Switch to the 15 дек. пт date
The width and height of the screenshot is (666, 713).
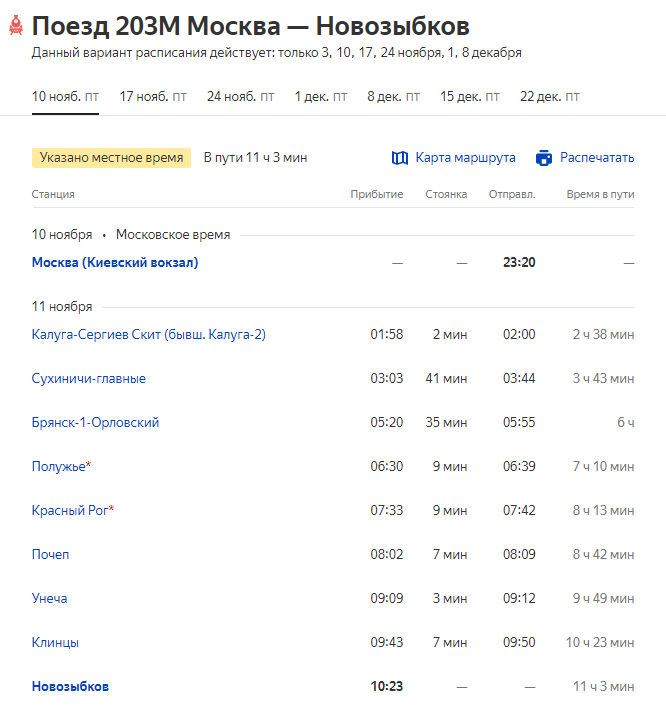(x=470, y=96)
